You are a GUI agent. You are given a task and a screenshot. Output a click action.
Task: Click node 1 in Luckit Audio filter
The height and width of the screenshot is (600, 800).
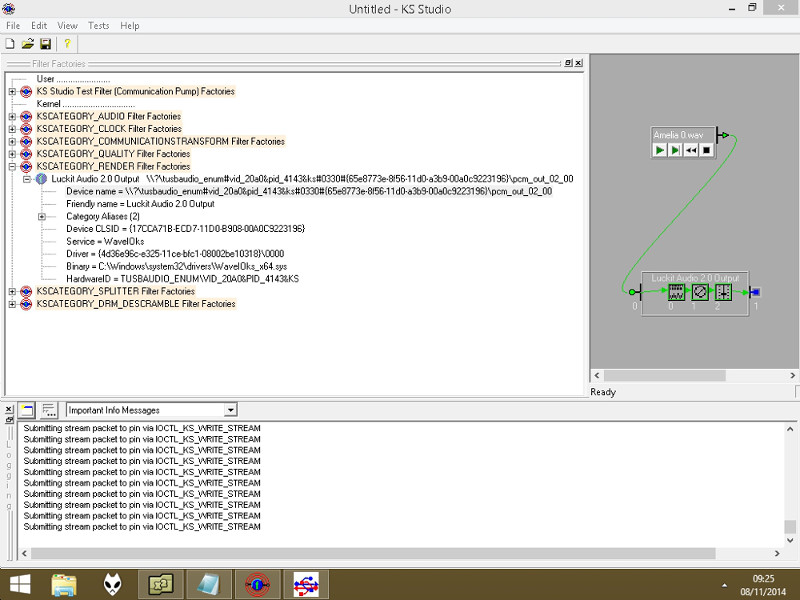pyautogui.click(x=699, y=292)
